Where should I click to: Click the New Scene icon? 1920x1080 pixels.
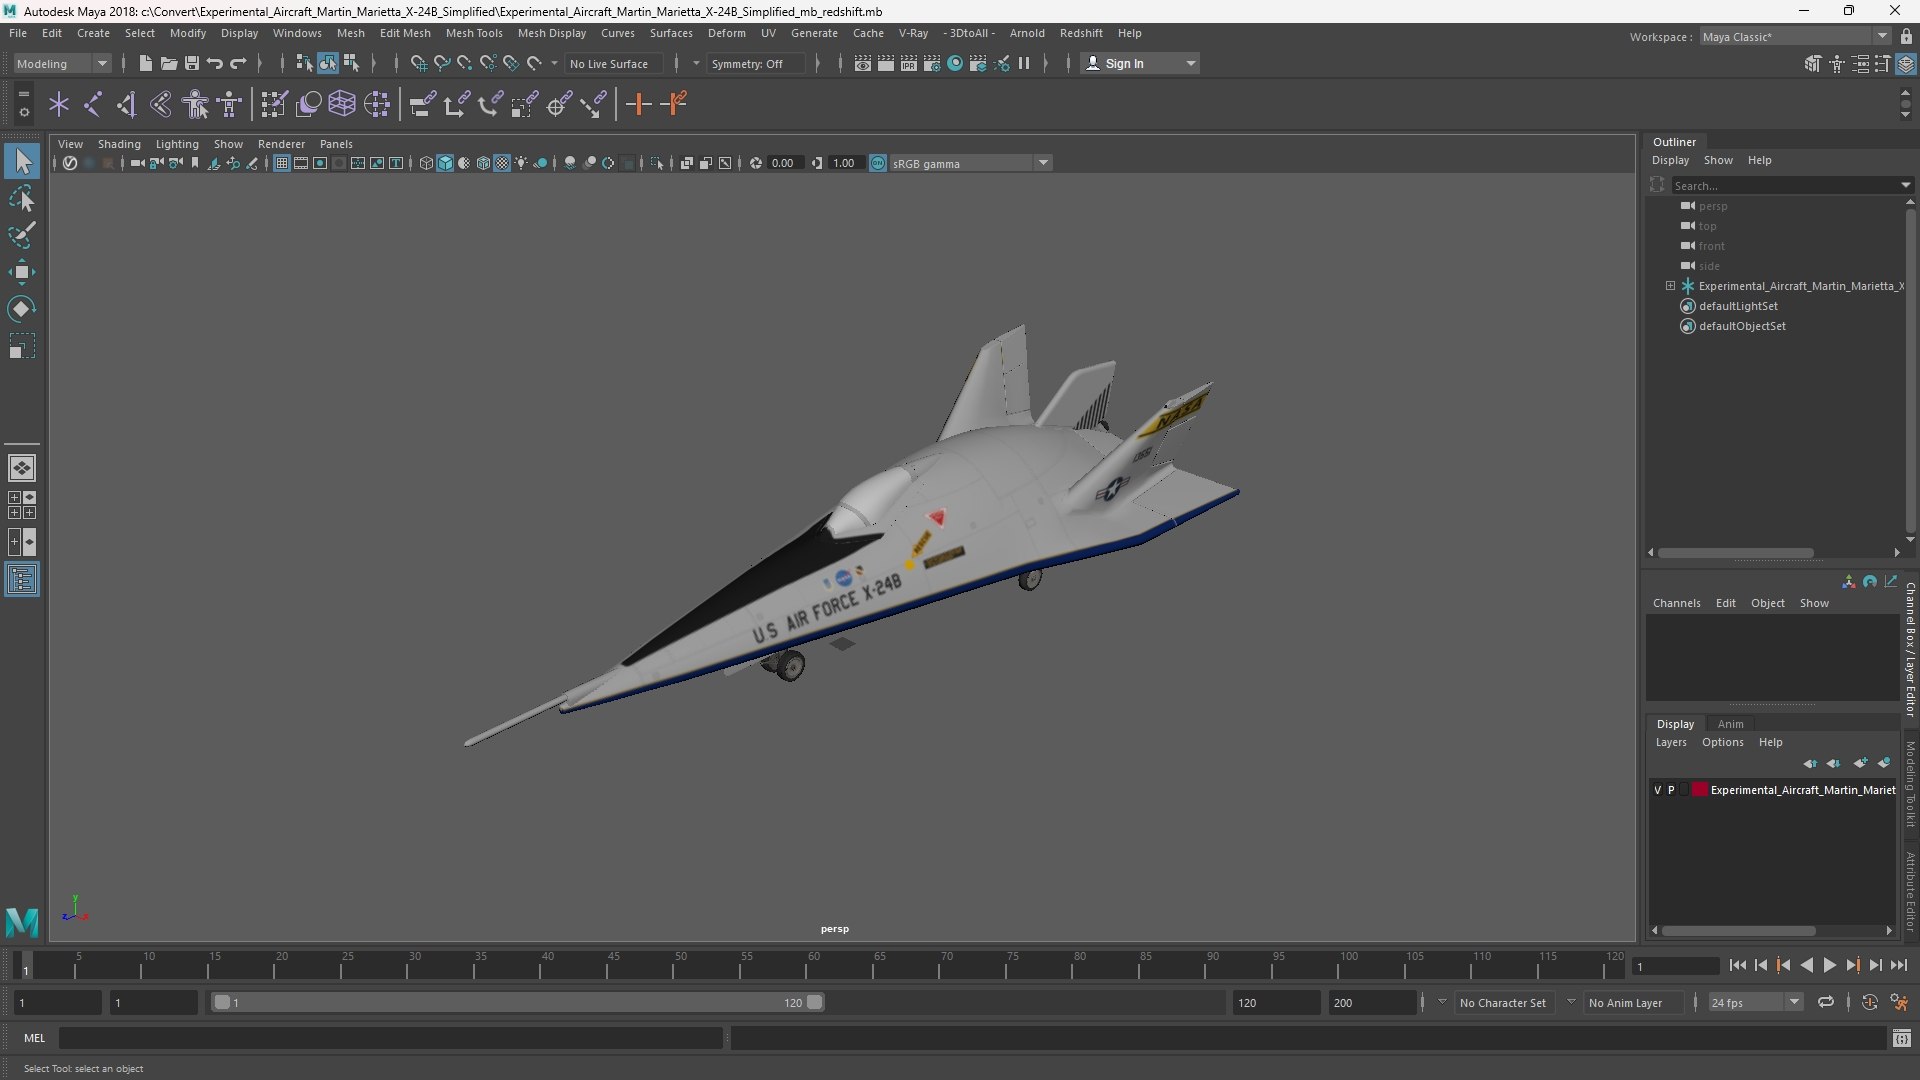[x=145, y=63]
